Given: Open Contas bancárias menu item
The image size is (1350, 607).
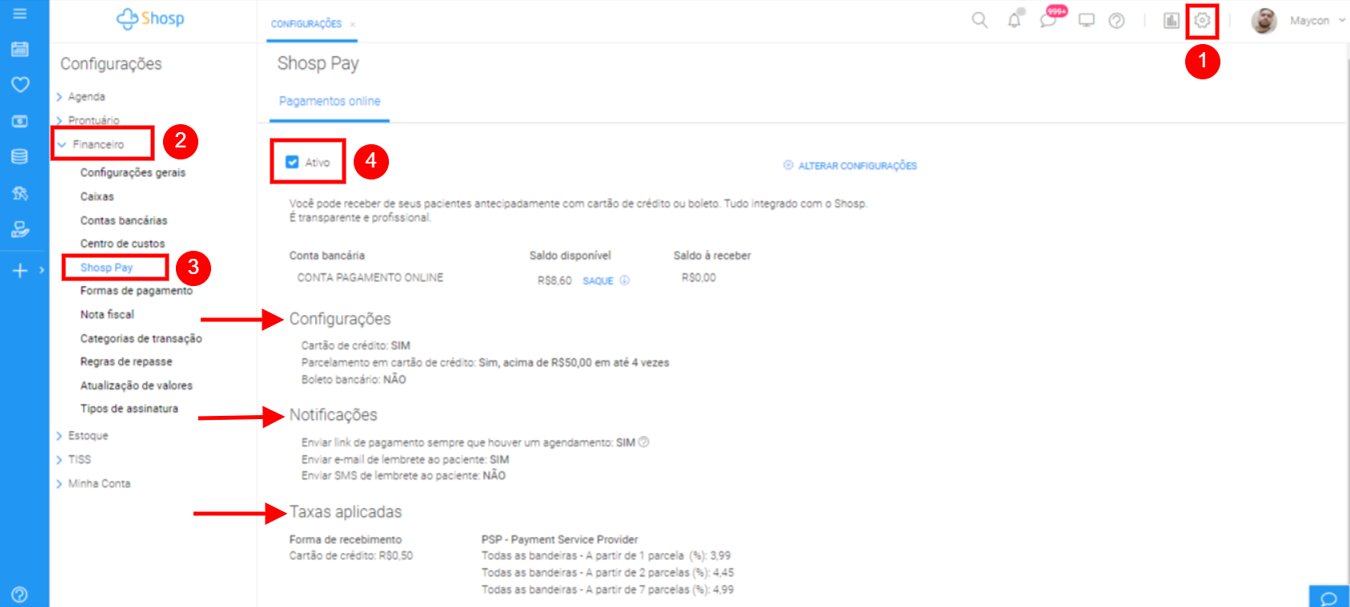Looking at the screenshot, I should (124, 220).
